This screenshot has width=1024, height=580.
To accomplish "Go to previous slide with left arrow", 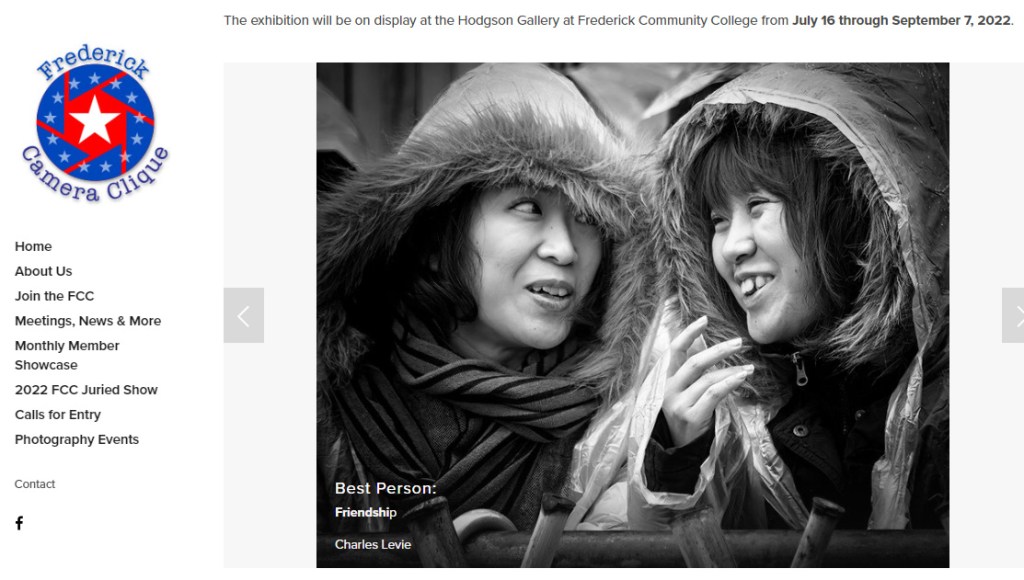I will [244, 315].
